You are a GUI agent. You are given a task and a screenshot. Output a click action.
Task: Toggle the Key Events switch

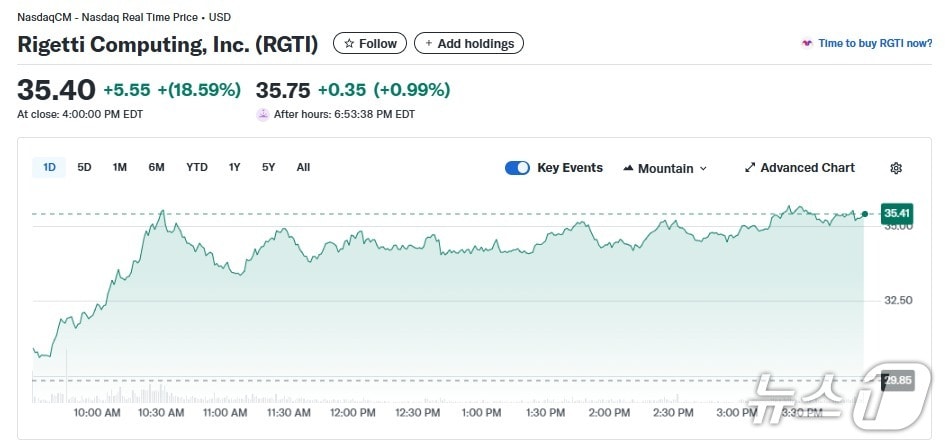pyautogui.click(x=517, y=168)
